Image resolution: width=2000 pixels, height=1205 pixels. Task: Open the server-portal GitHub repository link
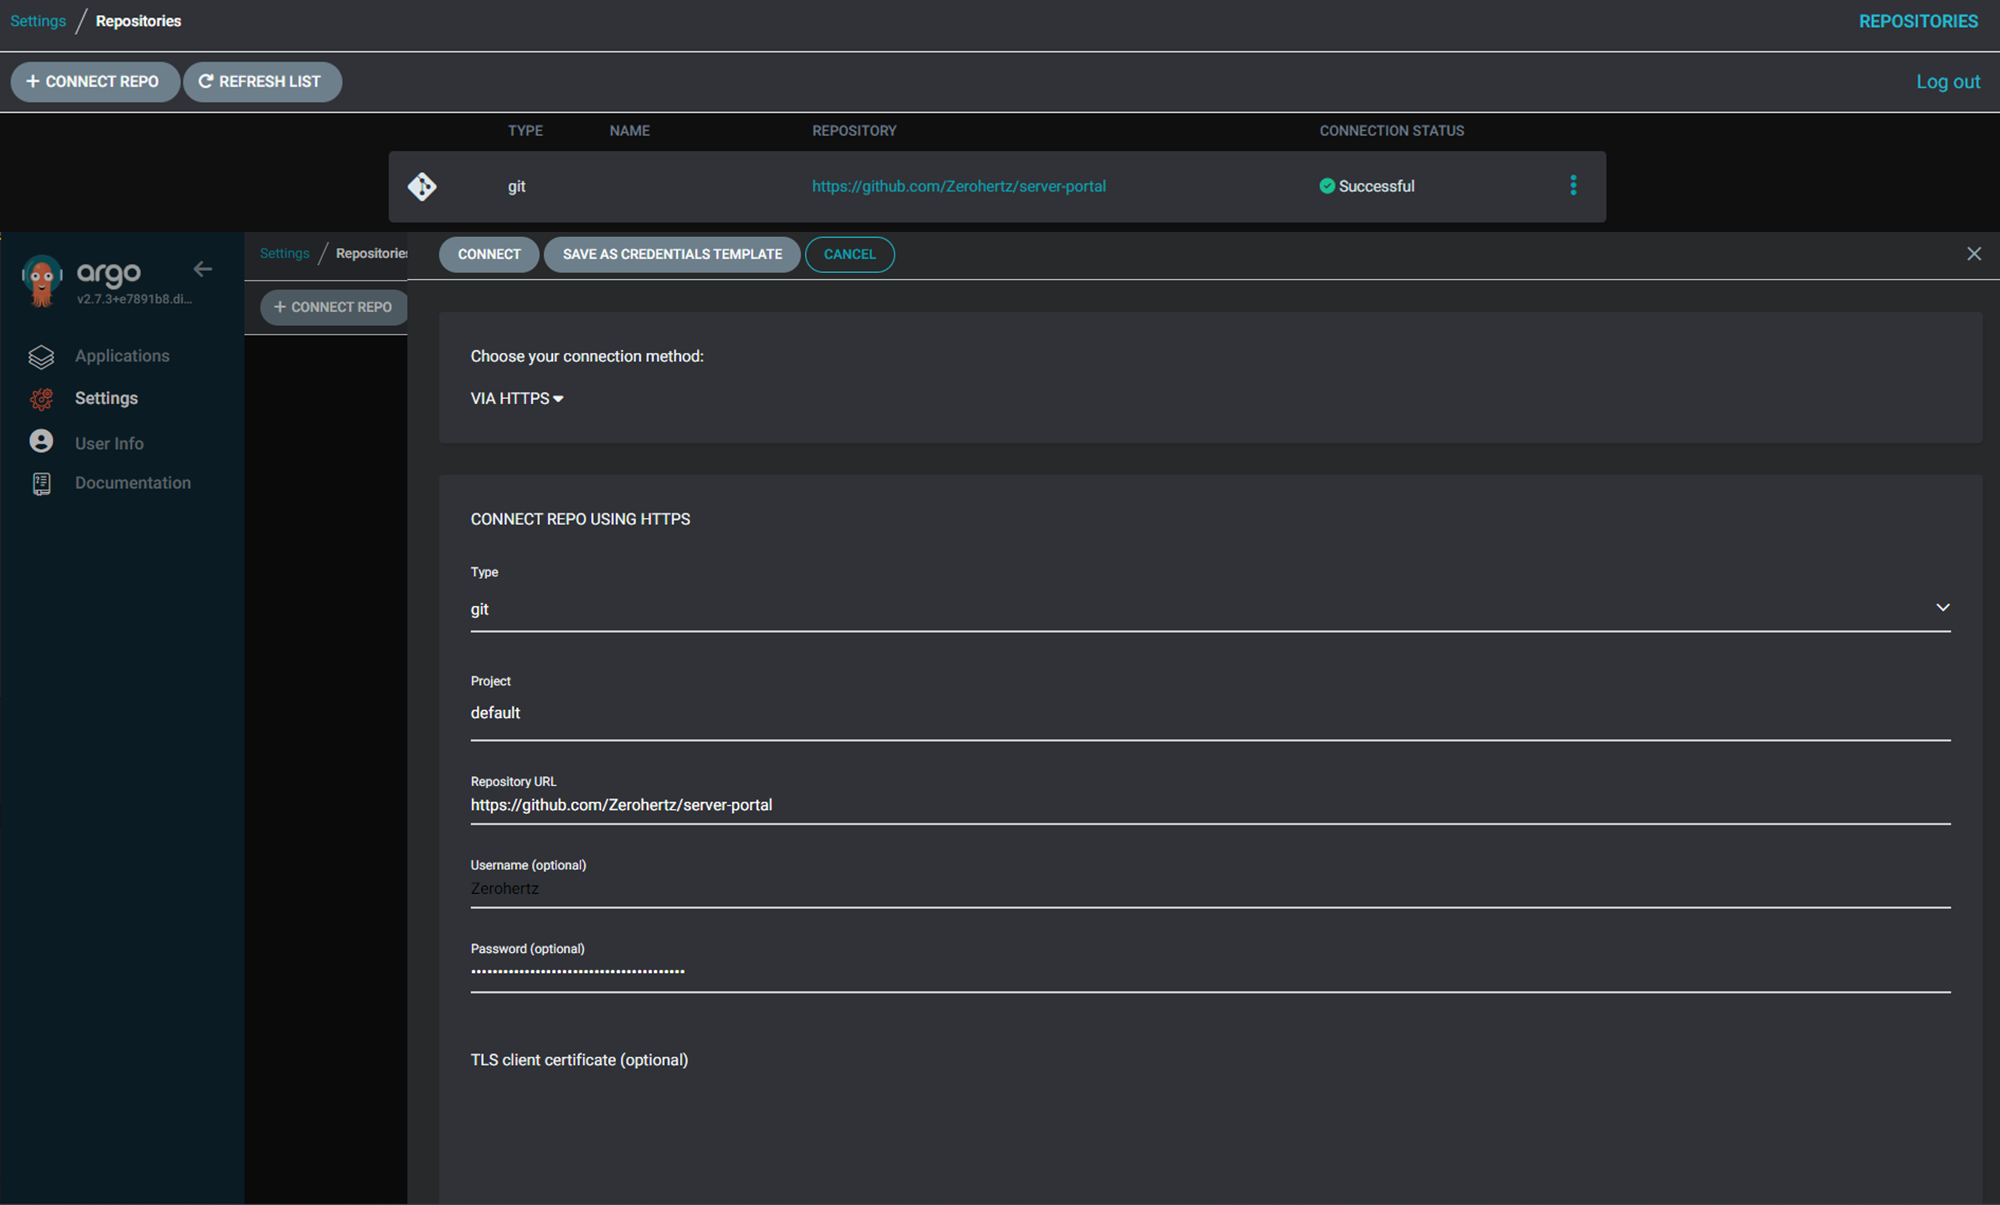(958, 186)
